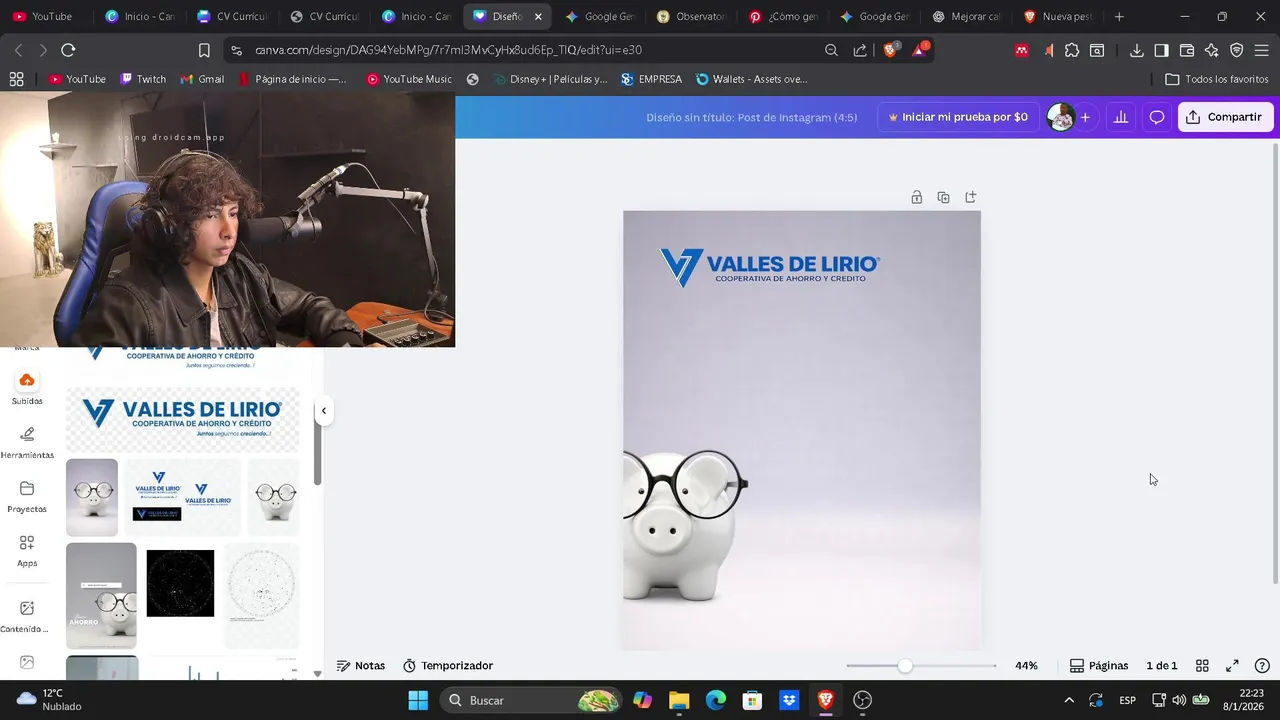Screen dimensions: 1280x720
Task: Switch to the Observator browser tab
Action: (x=692, y=16)
